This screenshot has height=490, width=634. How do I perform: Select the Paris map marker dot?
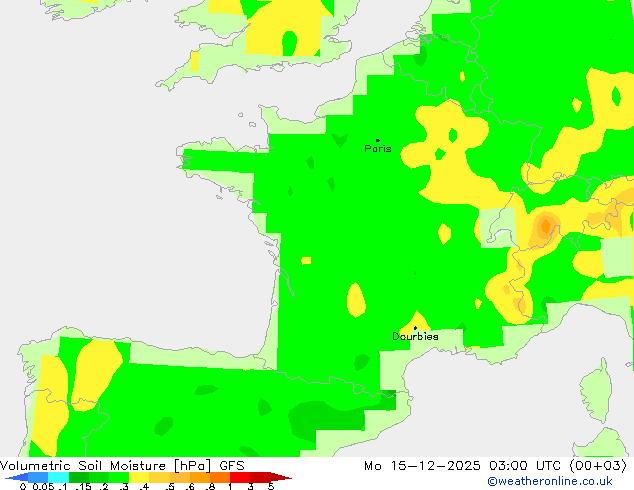coord(378,140)
